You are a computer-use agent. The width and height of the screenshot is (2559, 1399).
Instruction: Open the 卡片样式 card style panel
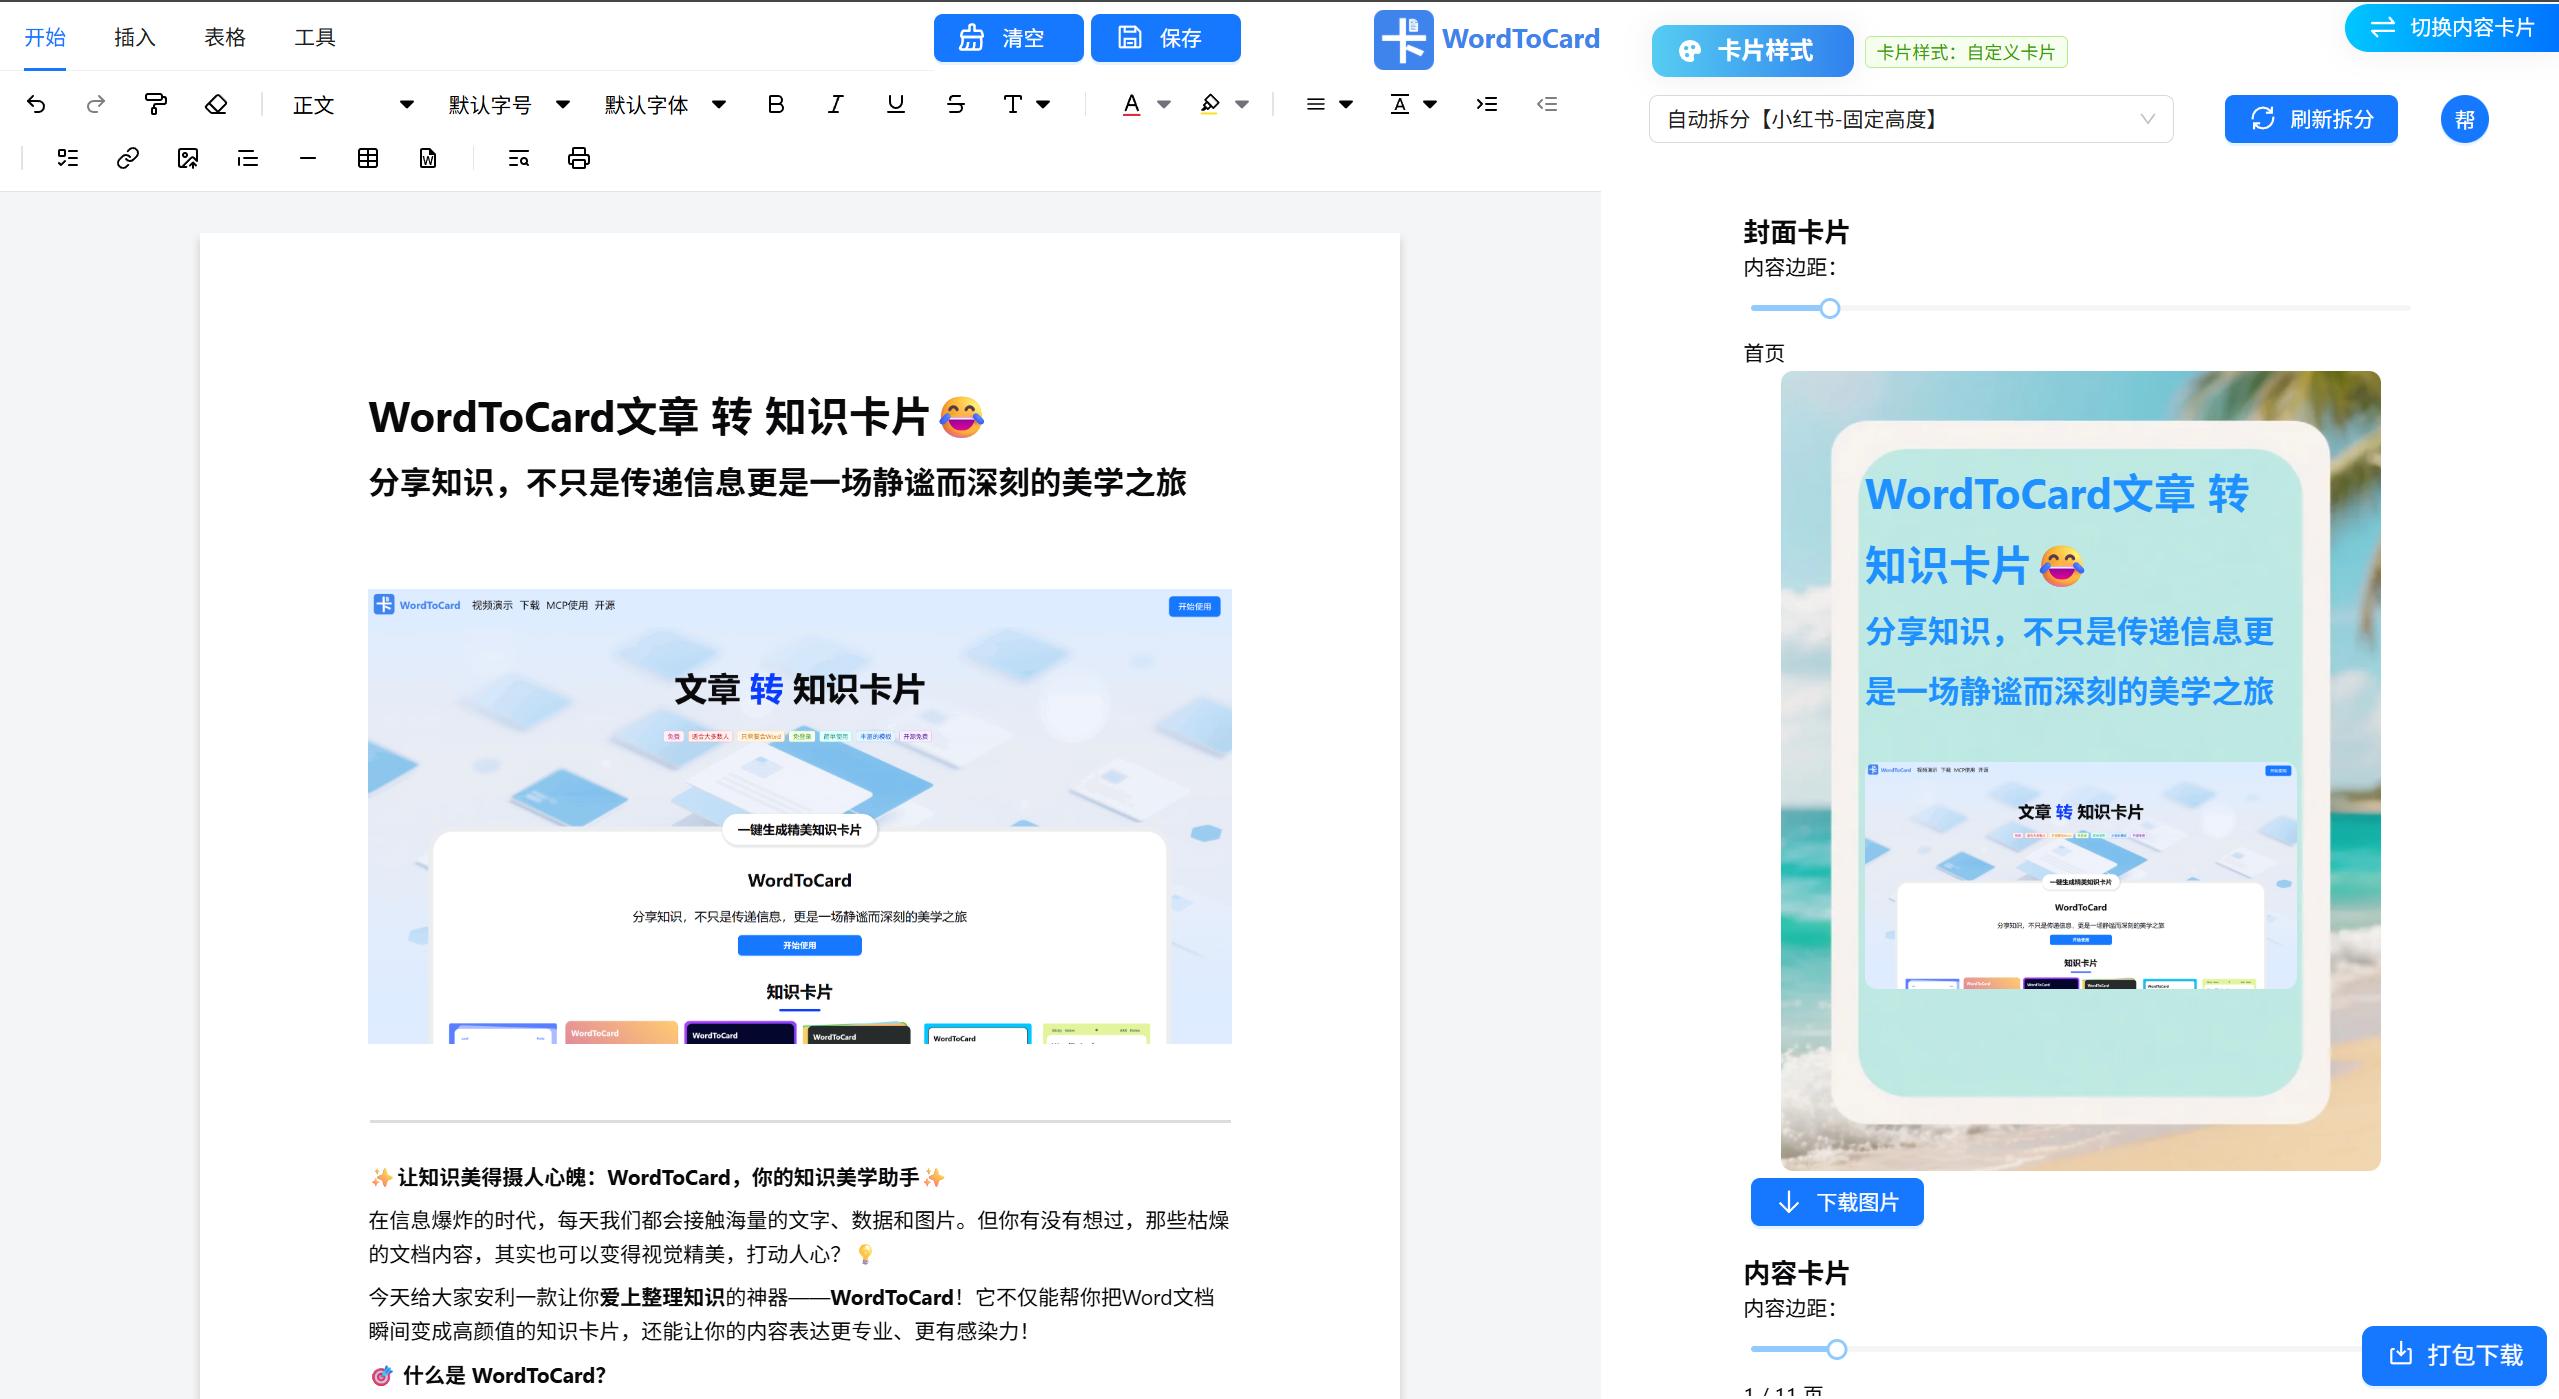click(1752, 51)
